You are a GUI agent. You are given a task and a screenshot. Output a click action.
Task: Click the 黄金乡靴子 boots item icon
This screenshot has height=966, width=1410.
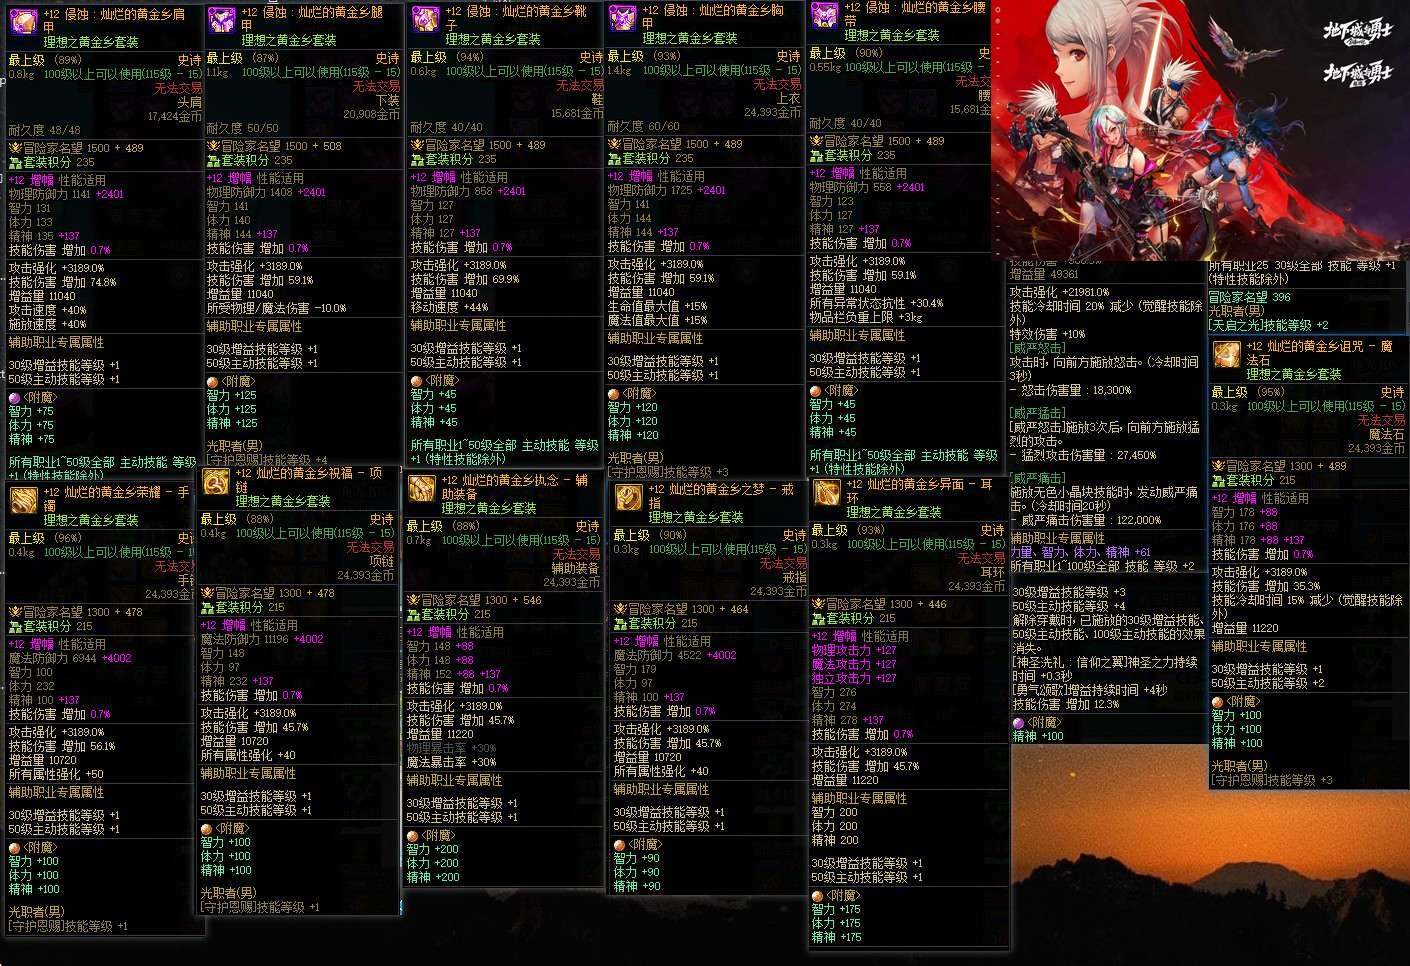425,19
